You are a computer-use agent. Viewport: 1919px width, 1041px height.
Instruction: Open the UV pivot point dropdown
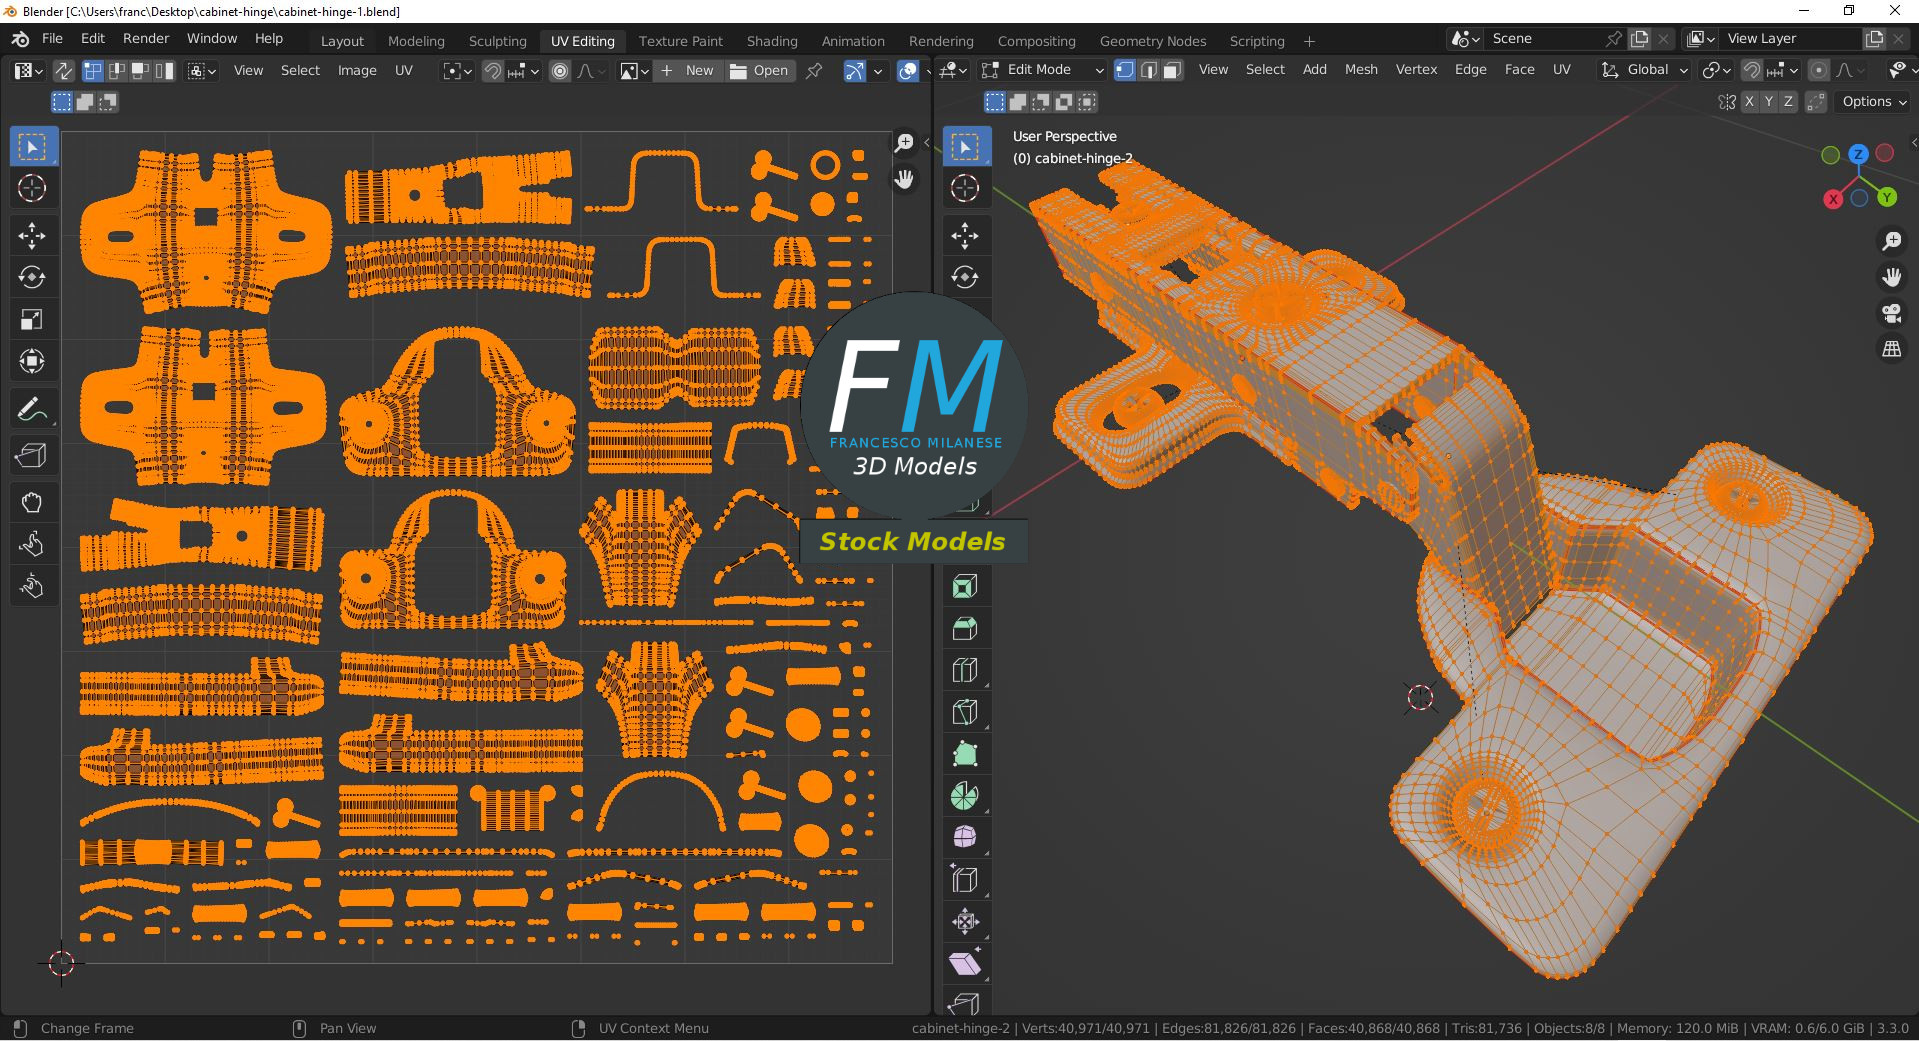click(457, 71)
